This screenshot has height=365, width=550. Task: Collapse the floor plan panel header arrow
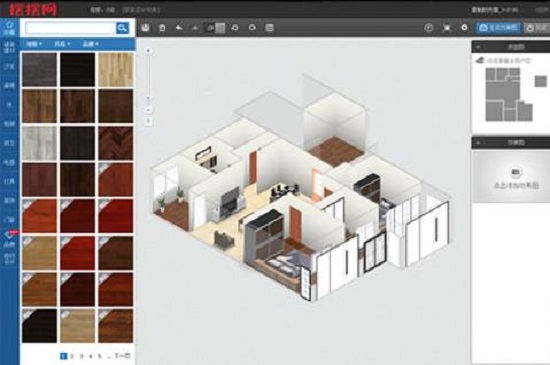pyautogui.click(x=478, y=47)
